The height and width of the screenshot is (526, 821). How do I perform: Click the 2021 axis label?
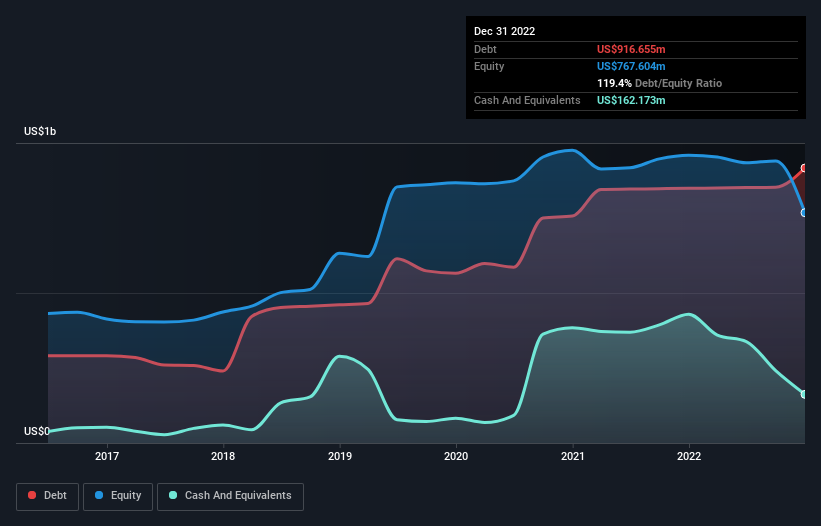point(573,456)
